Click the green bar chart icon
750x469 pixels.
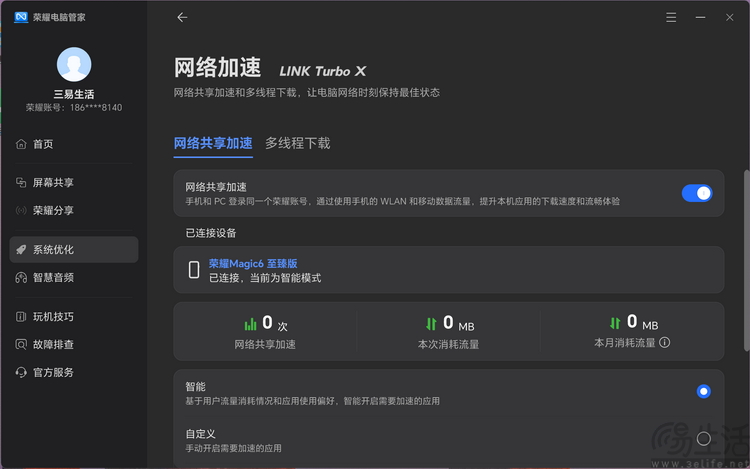pyautogui.click(x=250, y=324)
